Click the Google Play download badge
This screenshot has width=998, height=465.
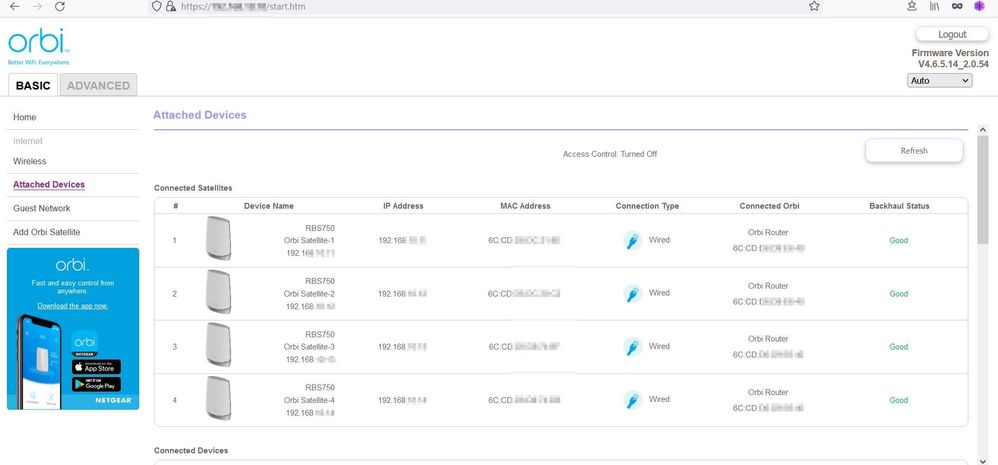(96, 384)
